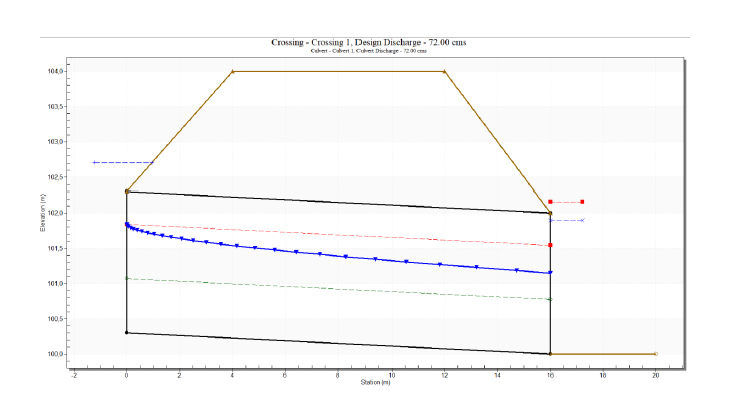Click the culvert discharge subtitle text
This screenshot has height=415, width=738.
pyautogui.click(x=368, y=51)
